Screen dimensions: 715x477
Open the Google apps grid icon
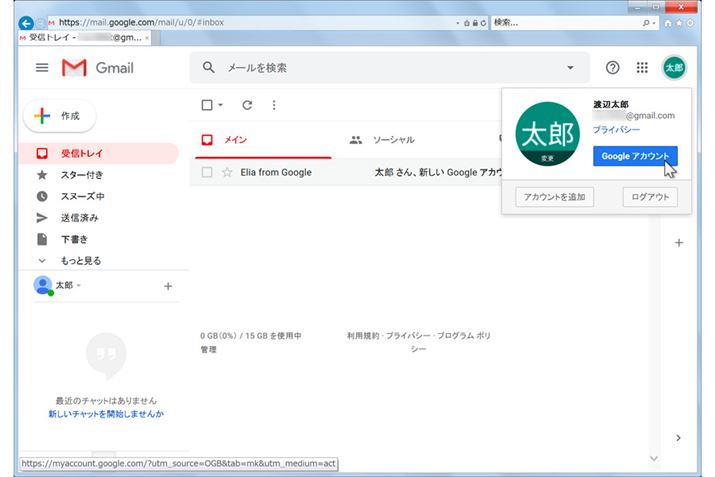click(x=642, y=68)
